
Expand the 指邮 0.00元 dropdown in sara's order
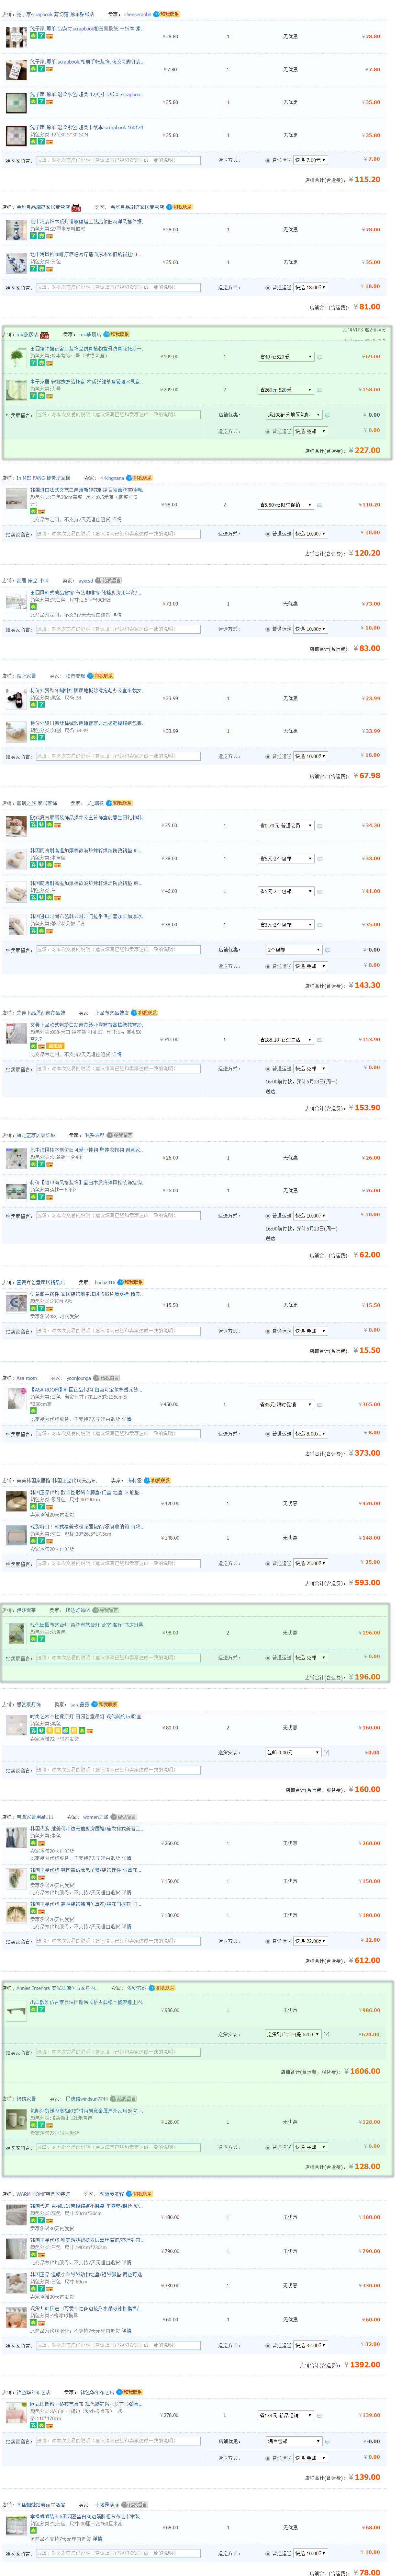point(292,1753)
